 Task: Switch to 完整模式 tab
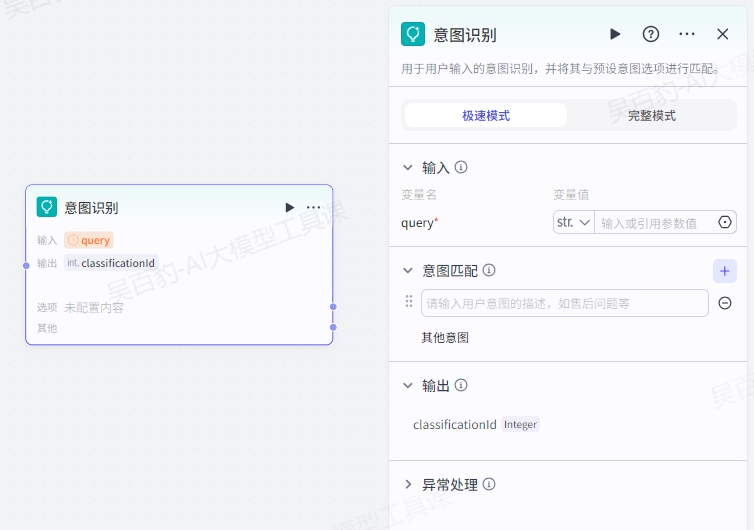[652, 115]
